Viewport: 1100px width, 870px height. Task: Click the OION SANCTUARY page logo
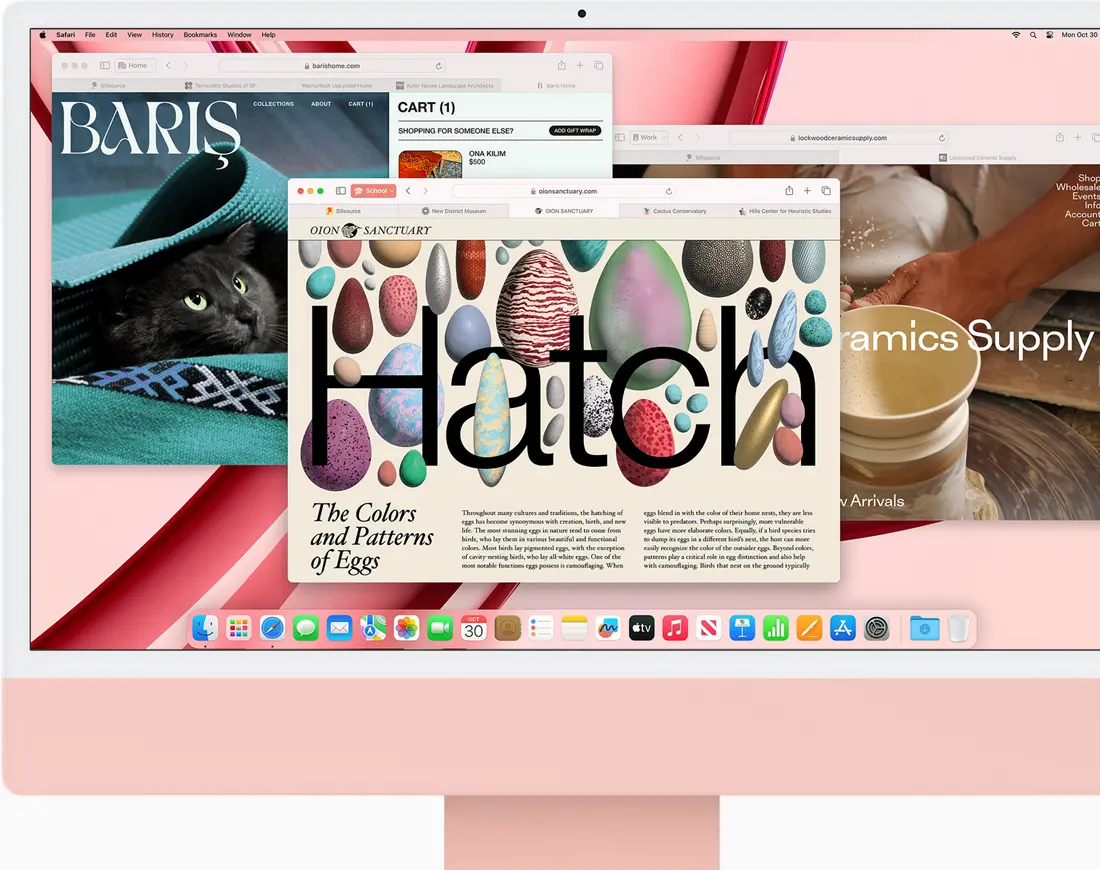pyautogui.click(x=370, y=230)
